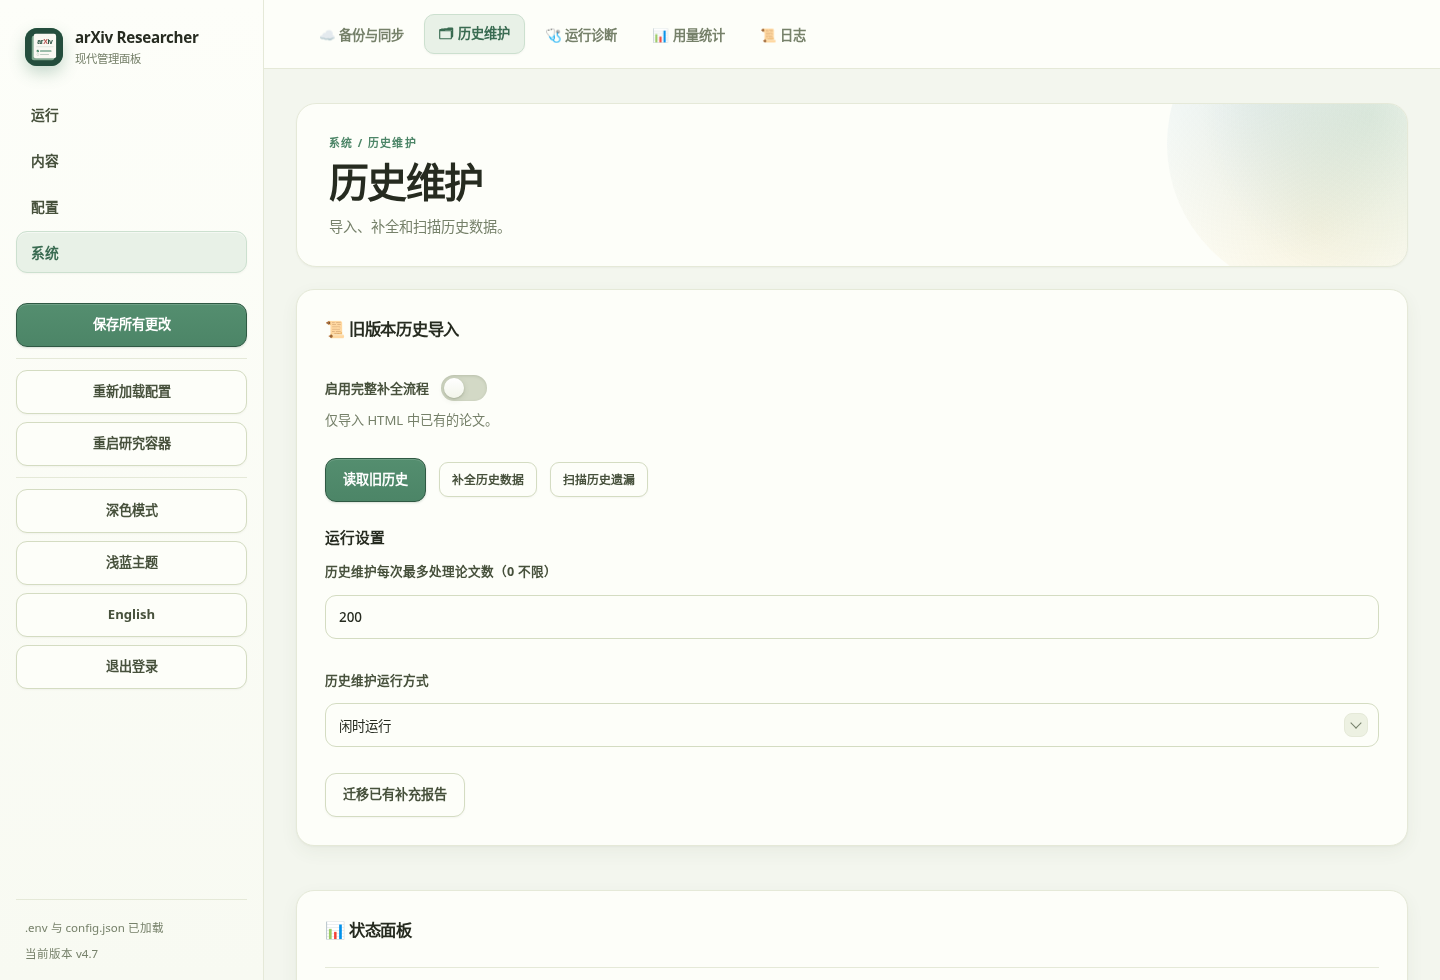Click the 重新加载配置 button
This screenshot has width=1440, height=980.
pos(131,392)
